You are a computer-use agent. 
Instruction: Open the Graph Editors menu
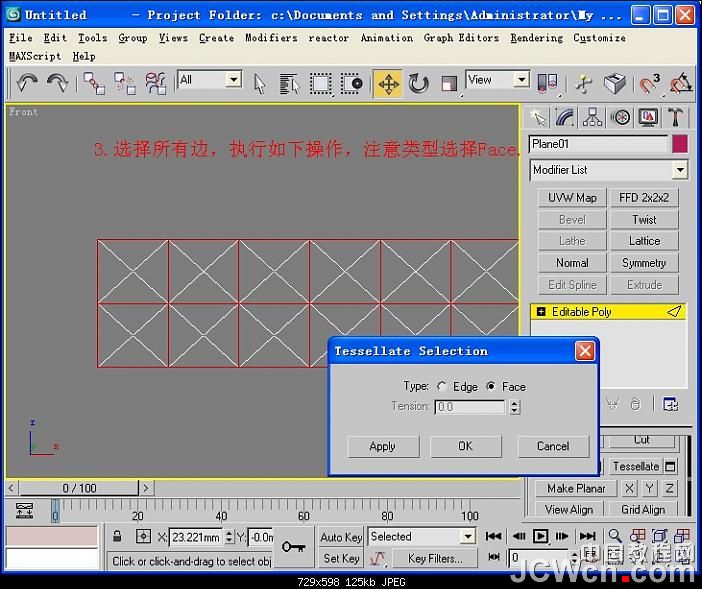click(461, 38)
